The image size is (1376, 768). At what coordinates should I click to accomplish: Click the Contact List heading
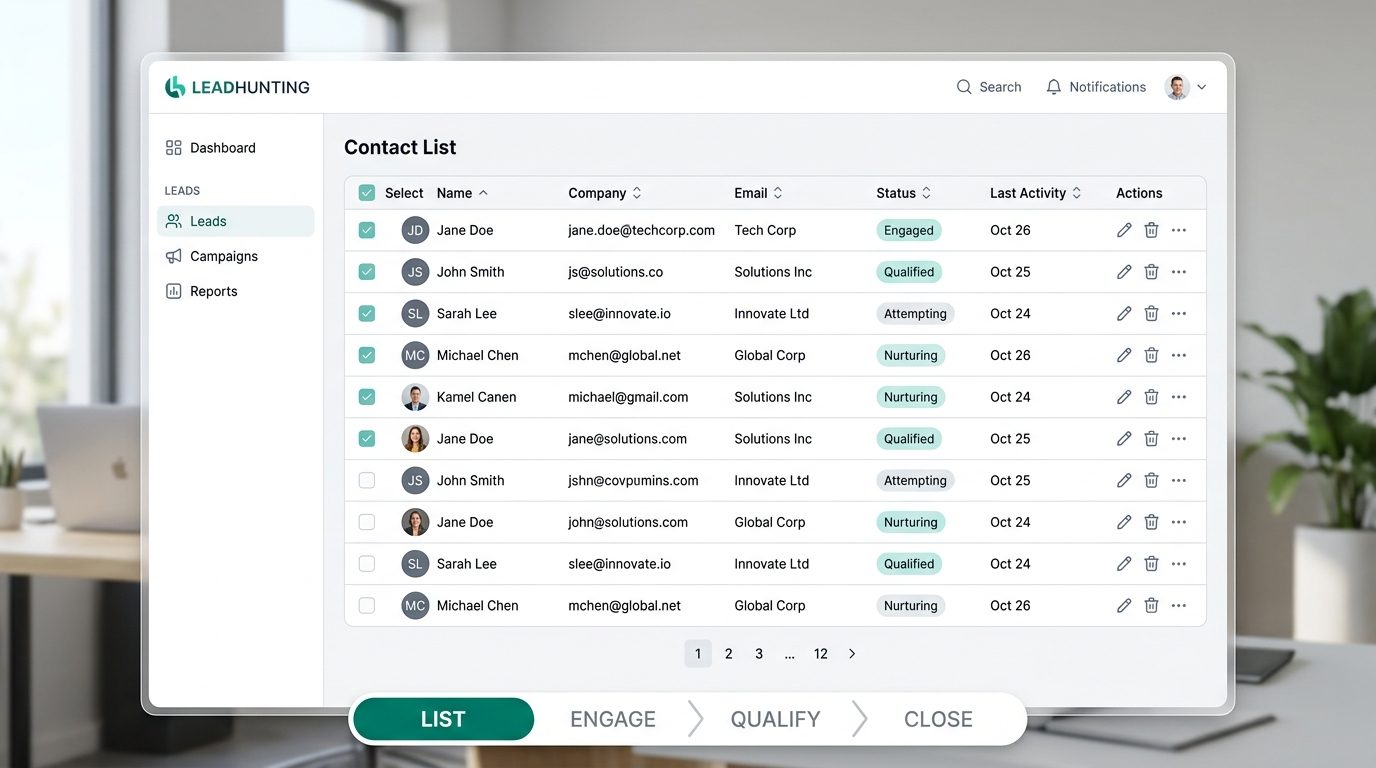400,147
